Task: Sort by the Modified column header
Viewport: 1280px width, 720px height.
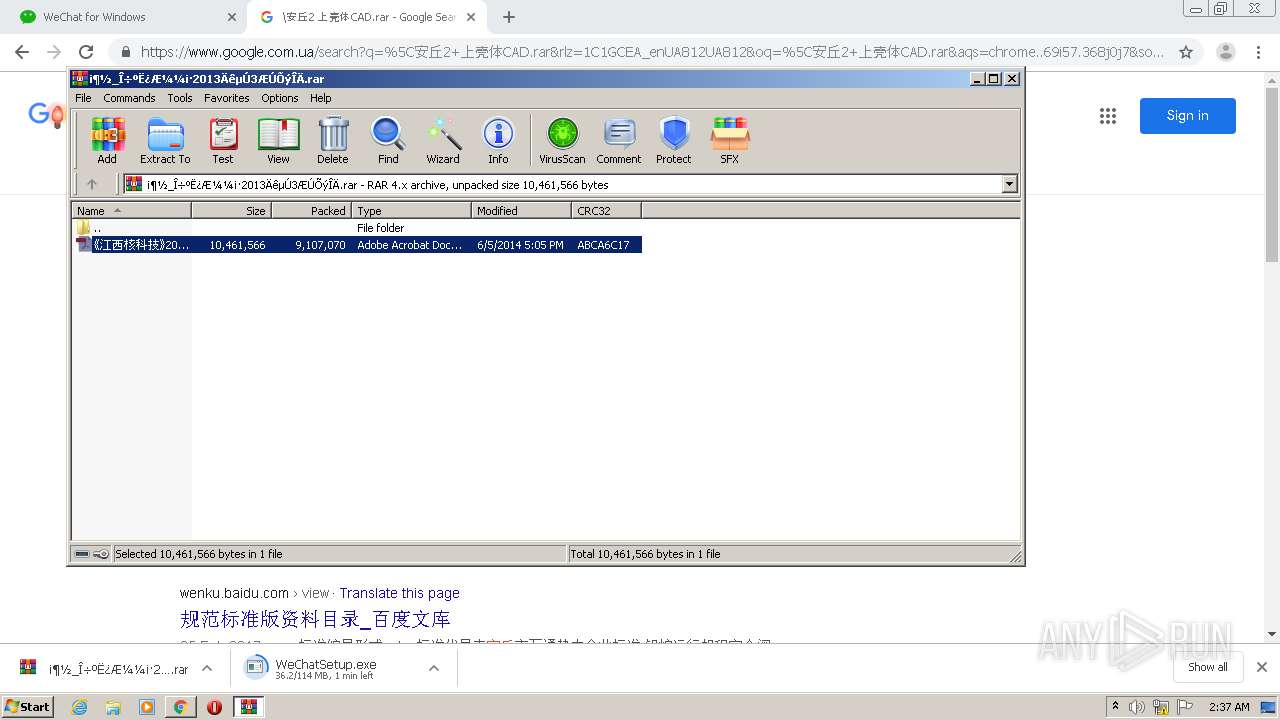Action: [521, 210]
